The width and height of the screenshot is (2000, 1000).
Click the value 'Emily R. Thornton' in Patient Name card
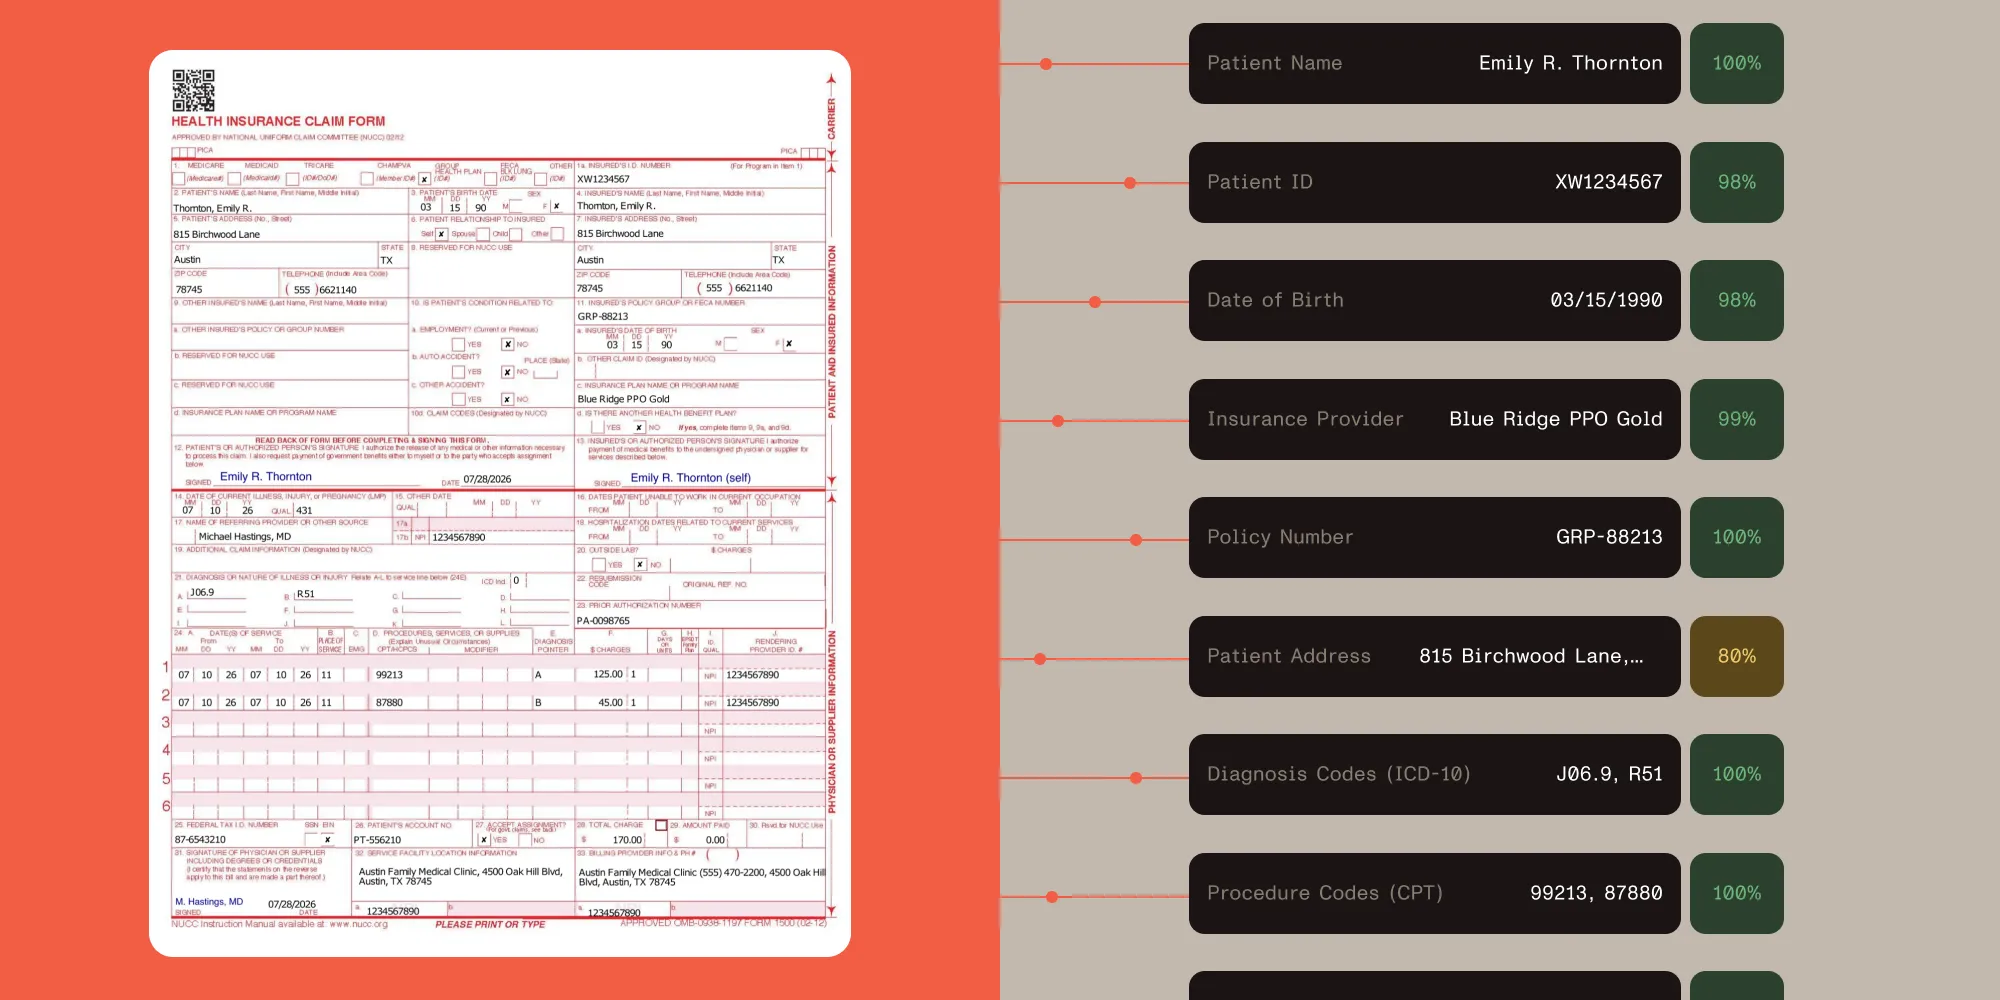tap(1570, 63)
